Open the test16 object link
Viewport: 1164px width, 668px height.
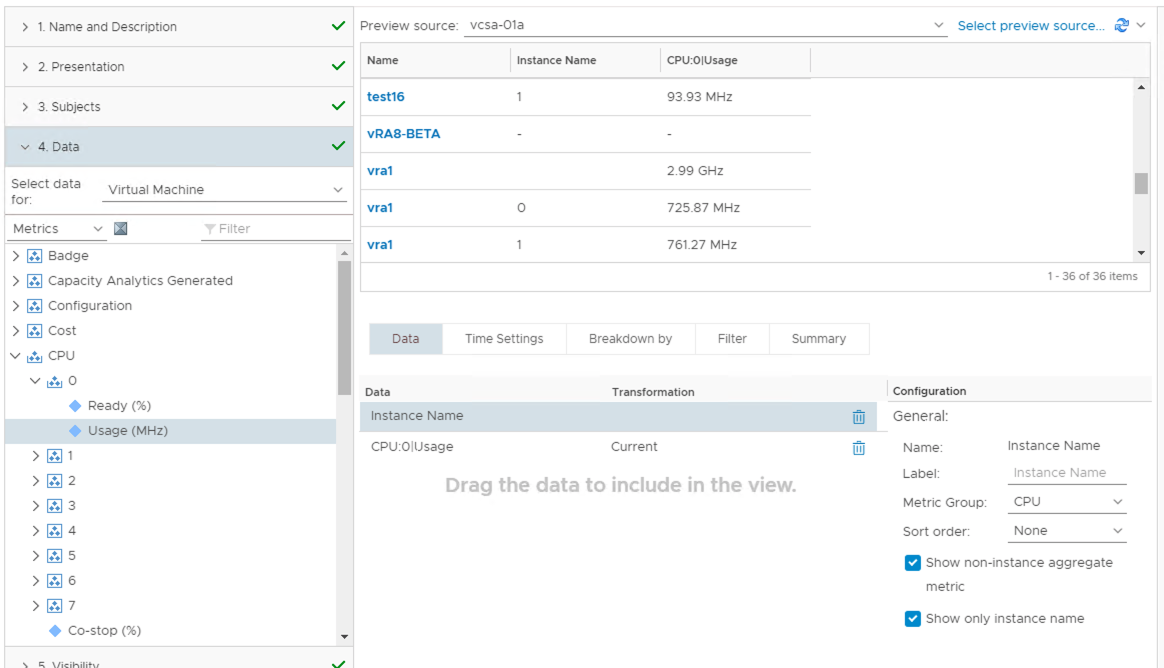click(386, 97)
